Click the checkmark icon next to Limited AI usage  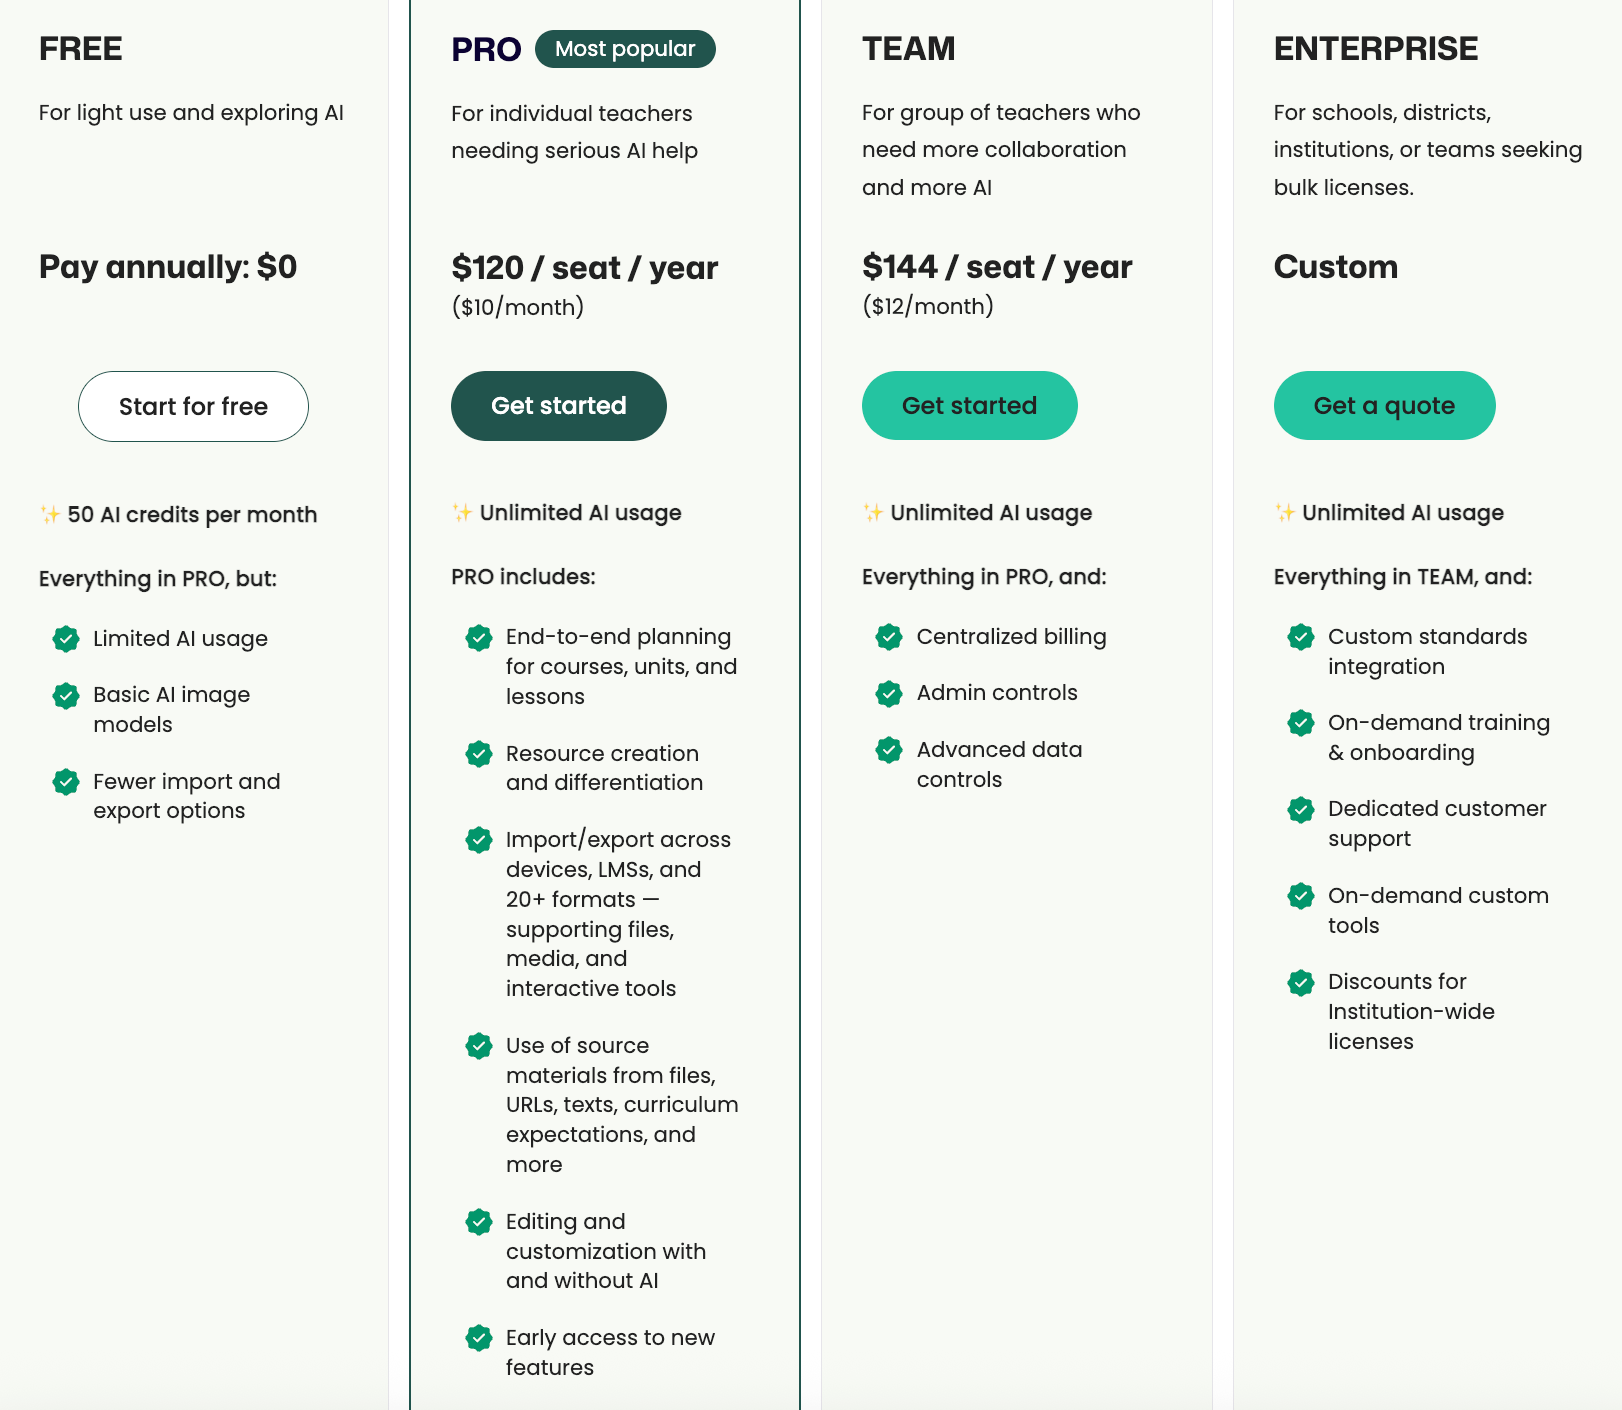(x=65, y=639)
